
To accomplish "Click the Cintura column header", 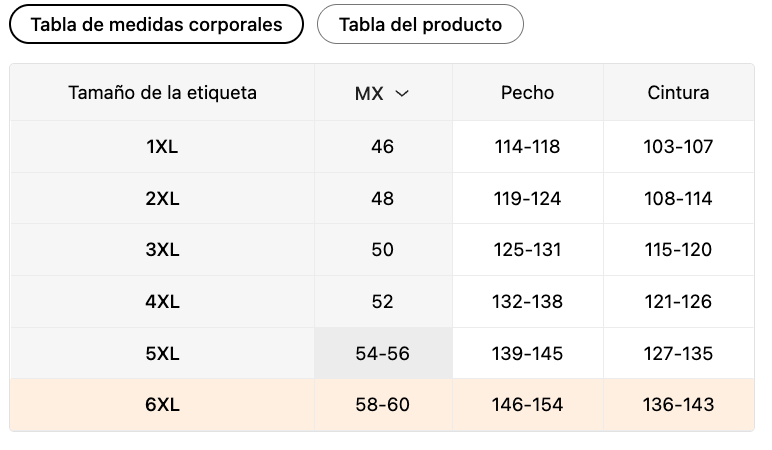I will 678,93.
